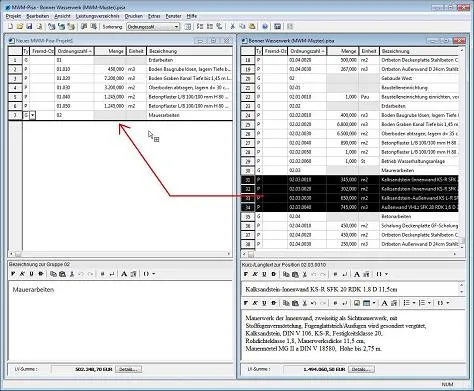
Task: Click the blue Help icon in main toolbar
Action: point(265,26)
